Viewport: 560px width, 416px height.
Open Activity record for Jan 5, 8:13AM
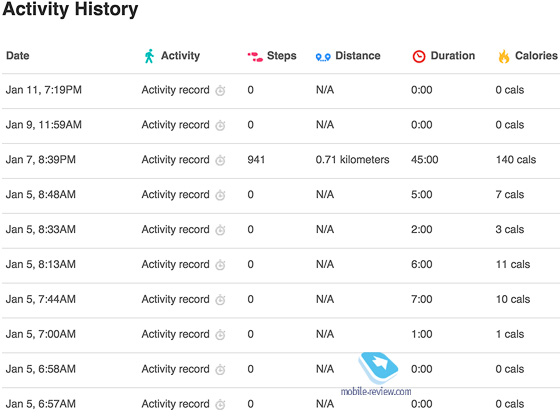[x=175, y=265]
